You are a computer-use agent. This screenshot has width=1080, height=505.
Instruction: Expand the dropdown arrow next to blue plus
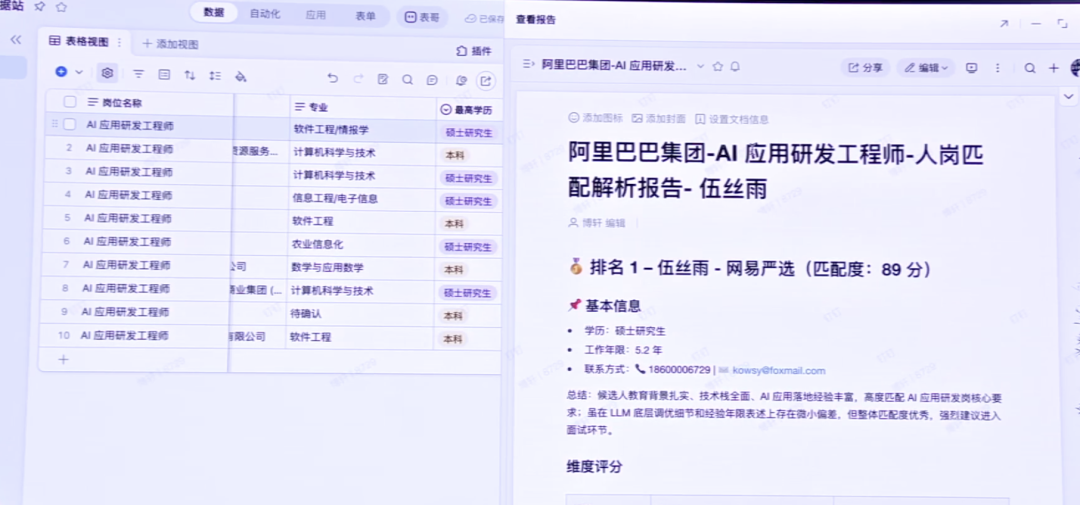pyautogui.click(x=79, y=72)
